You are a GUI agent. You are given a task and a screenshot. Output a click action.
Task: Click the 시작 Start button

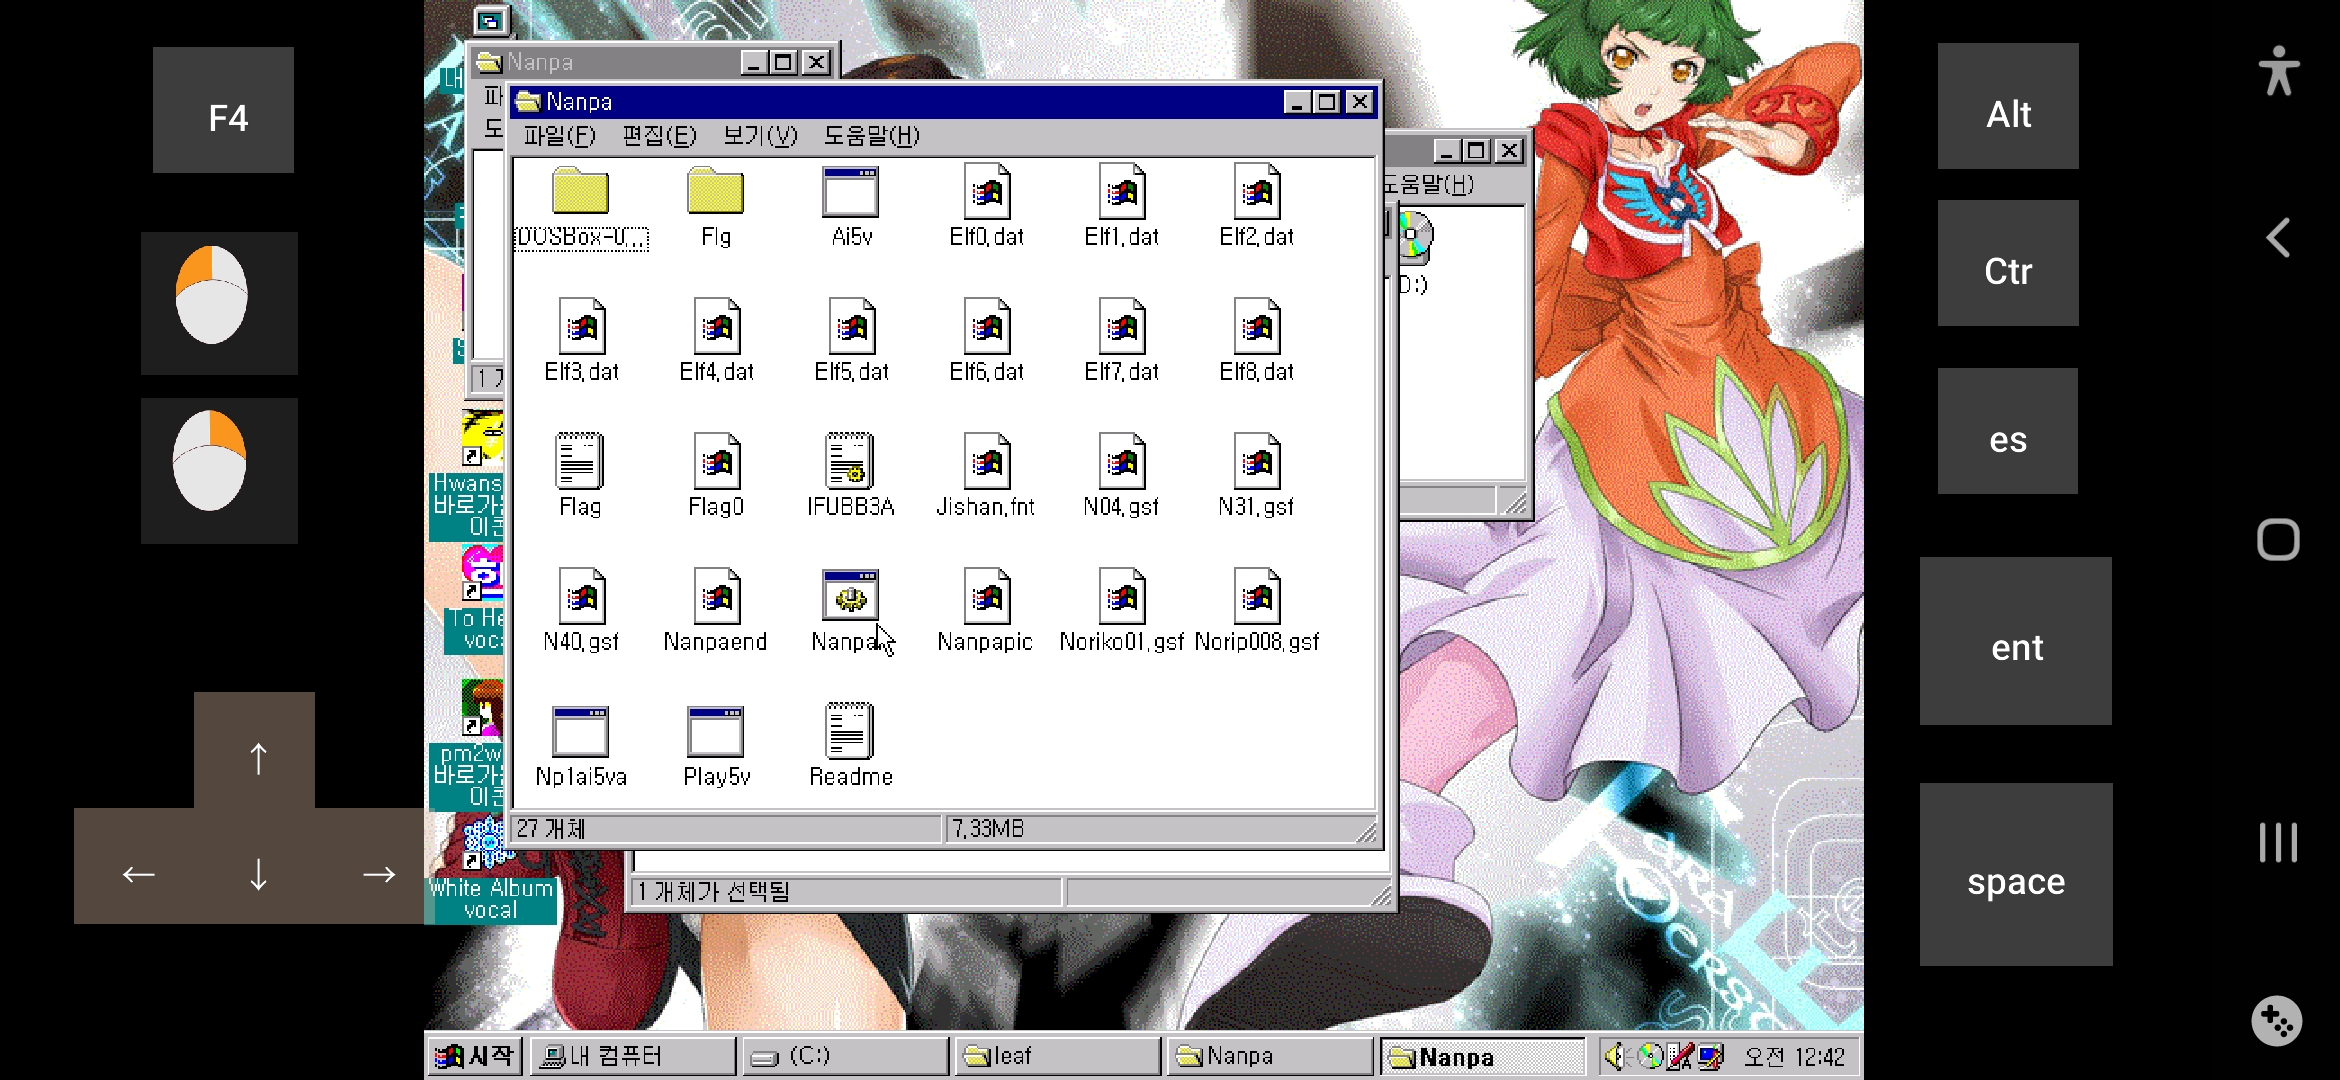476,1056
